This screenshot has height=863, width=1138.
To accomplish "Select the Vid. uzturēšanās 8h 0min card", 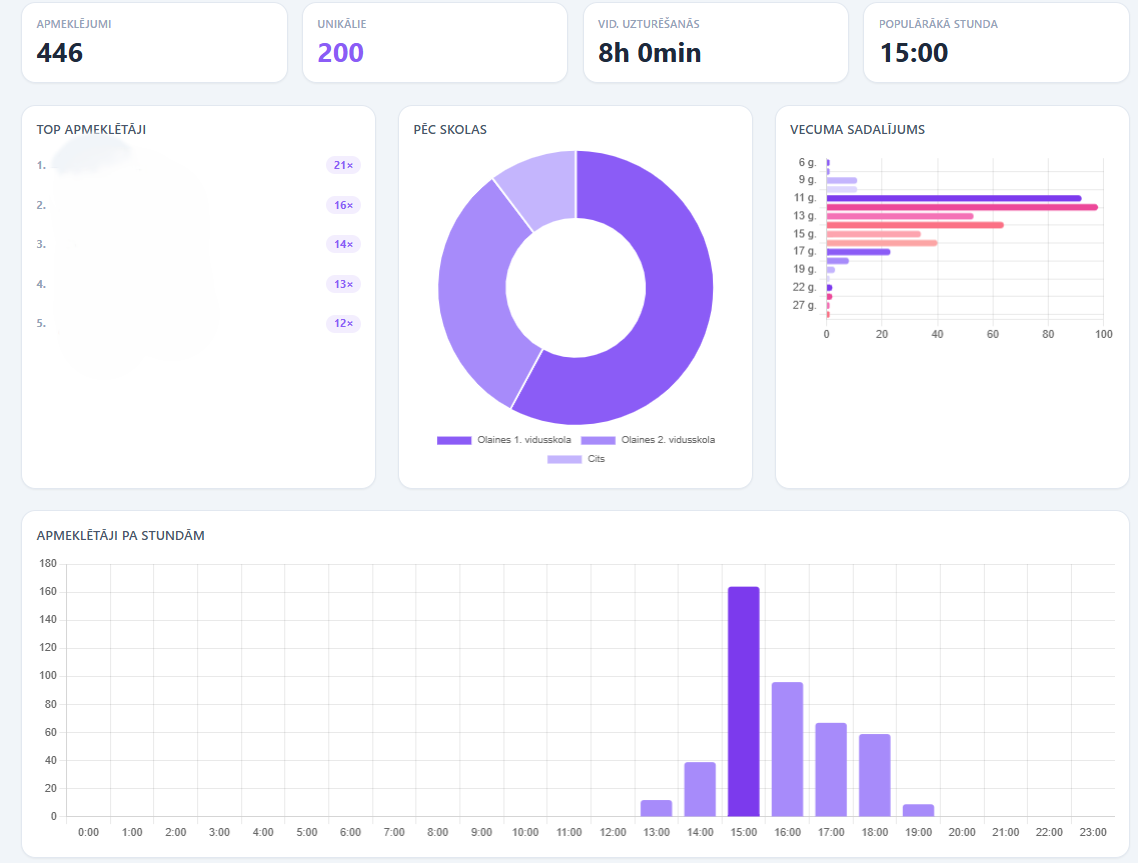I will pos(715,42).
